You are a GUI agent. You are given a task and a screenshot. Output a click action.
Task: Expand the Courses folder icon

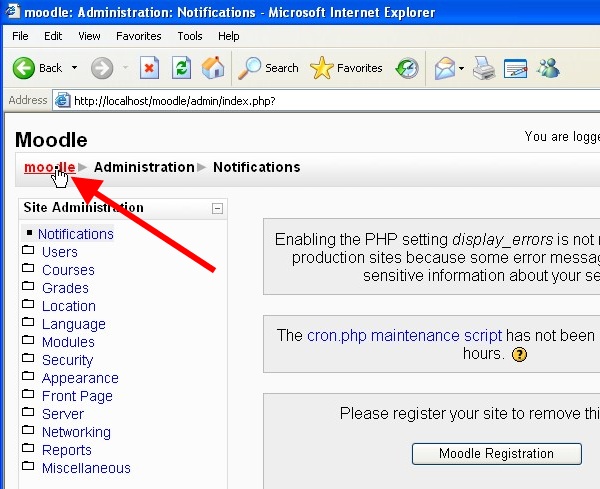click(28, 267)
